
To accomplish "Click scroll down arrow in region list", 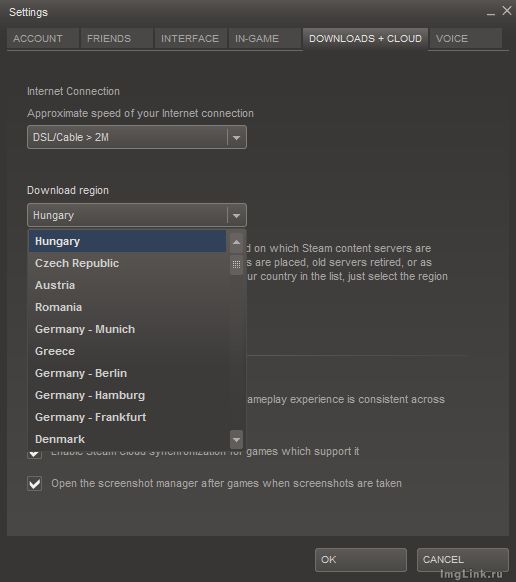I will coord(236,440).
